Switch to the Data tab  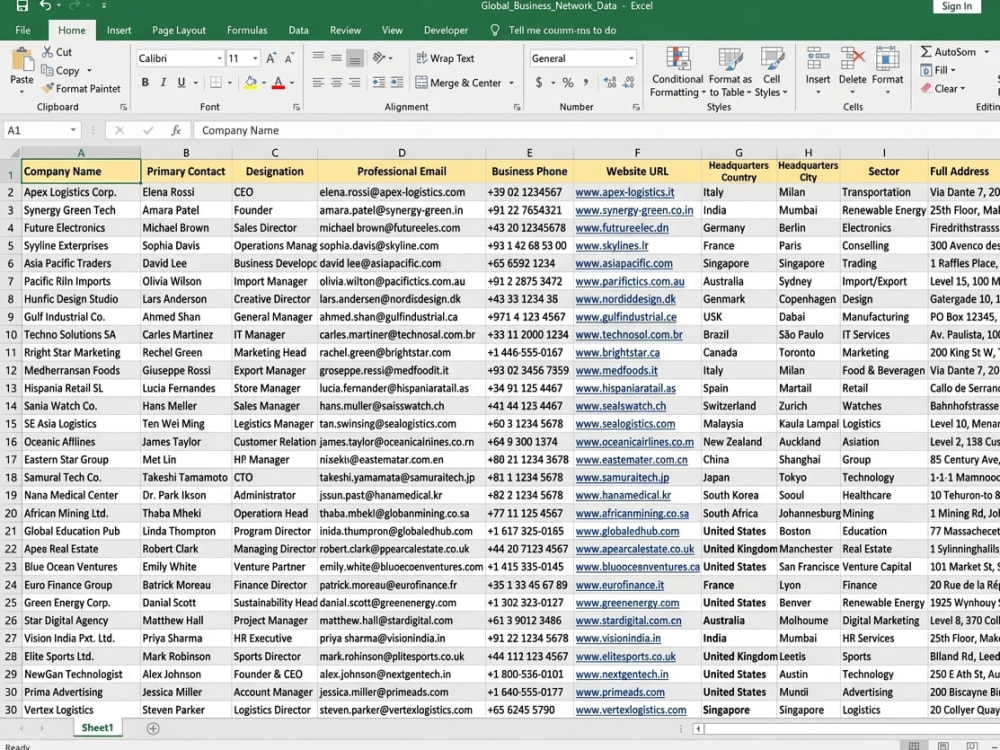point(298,30)
